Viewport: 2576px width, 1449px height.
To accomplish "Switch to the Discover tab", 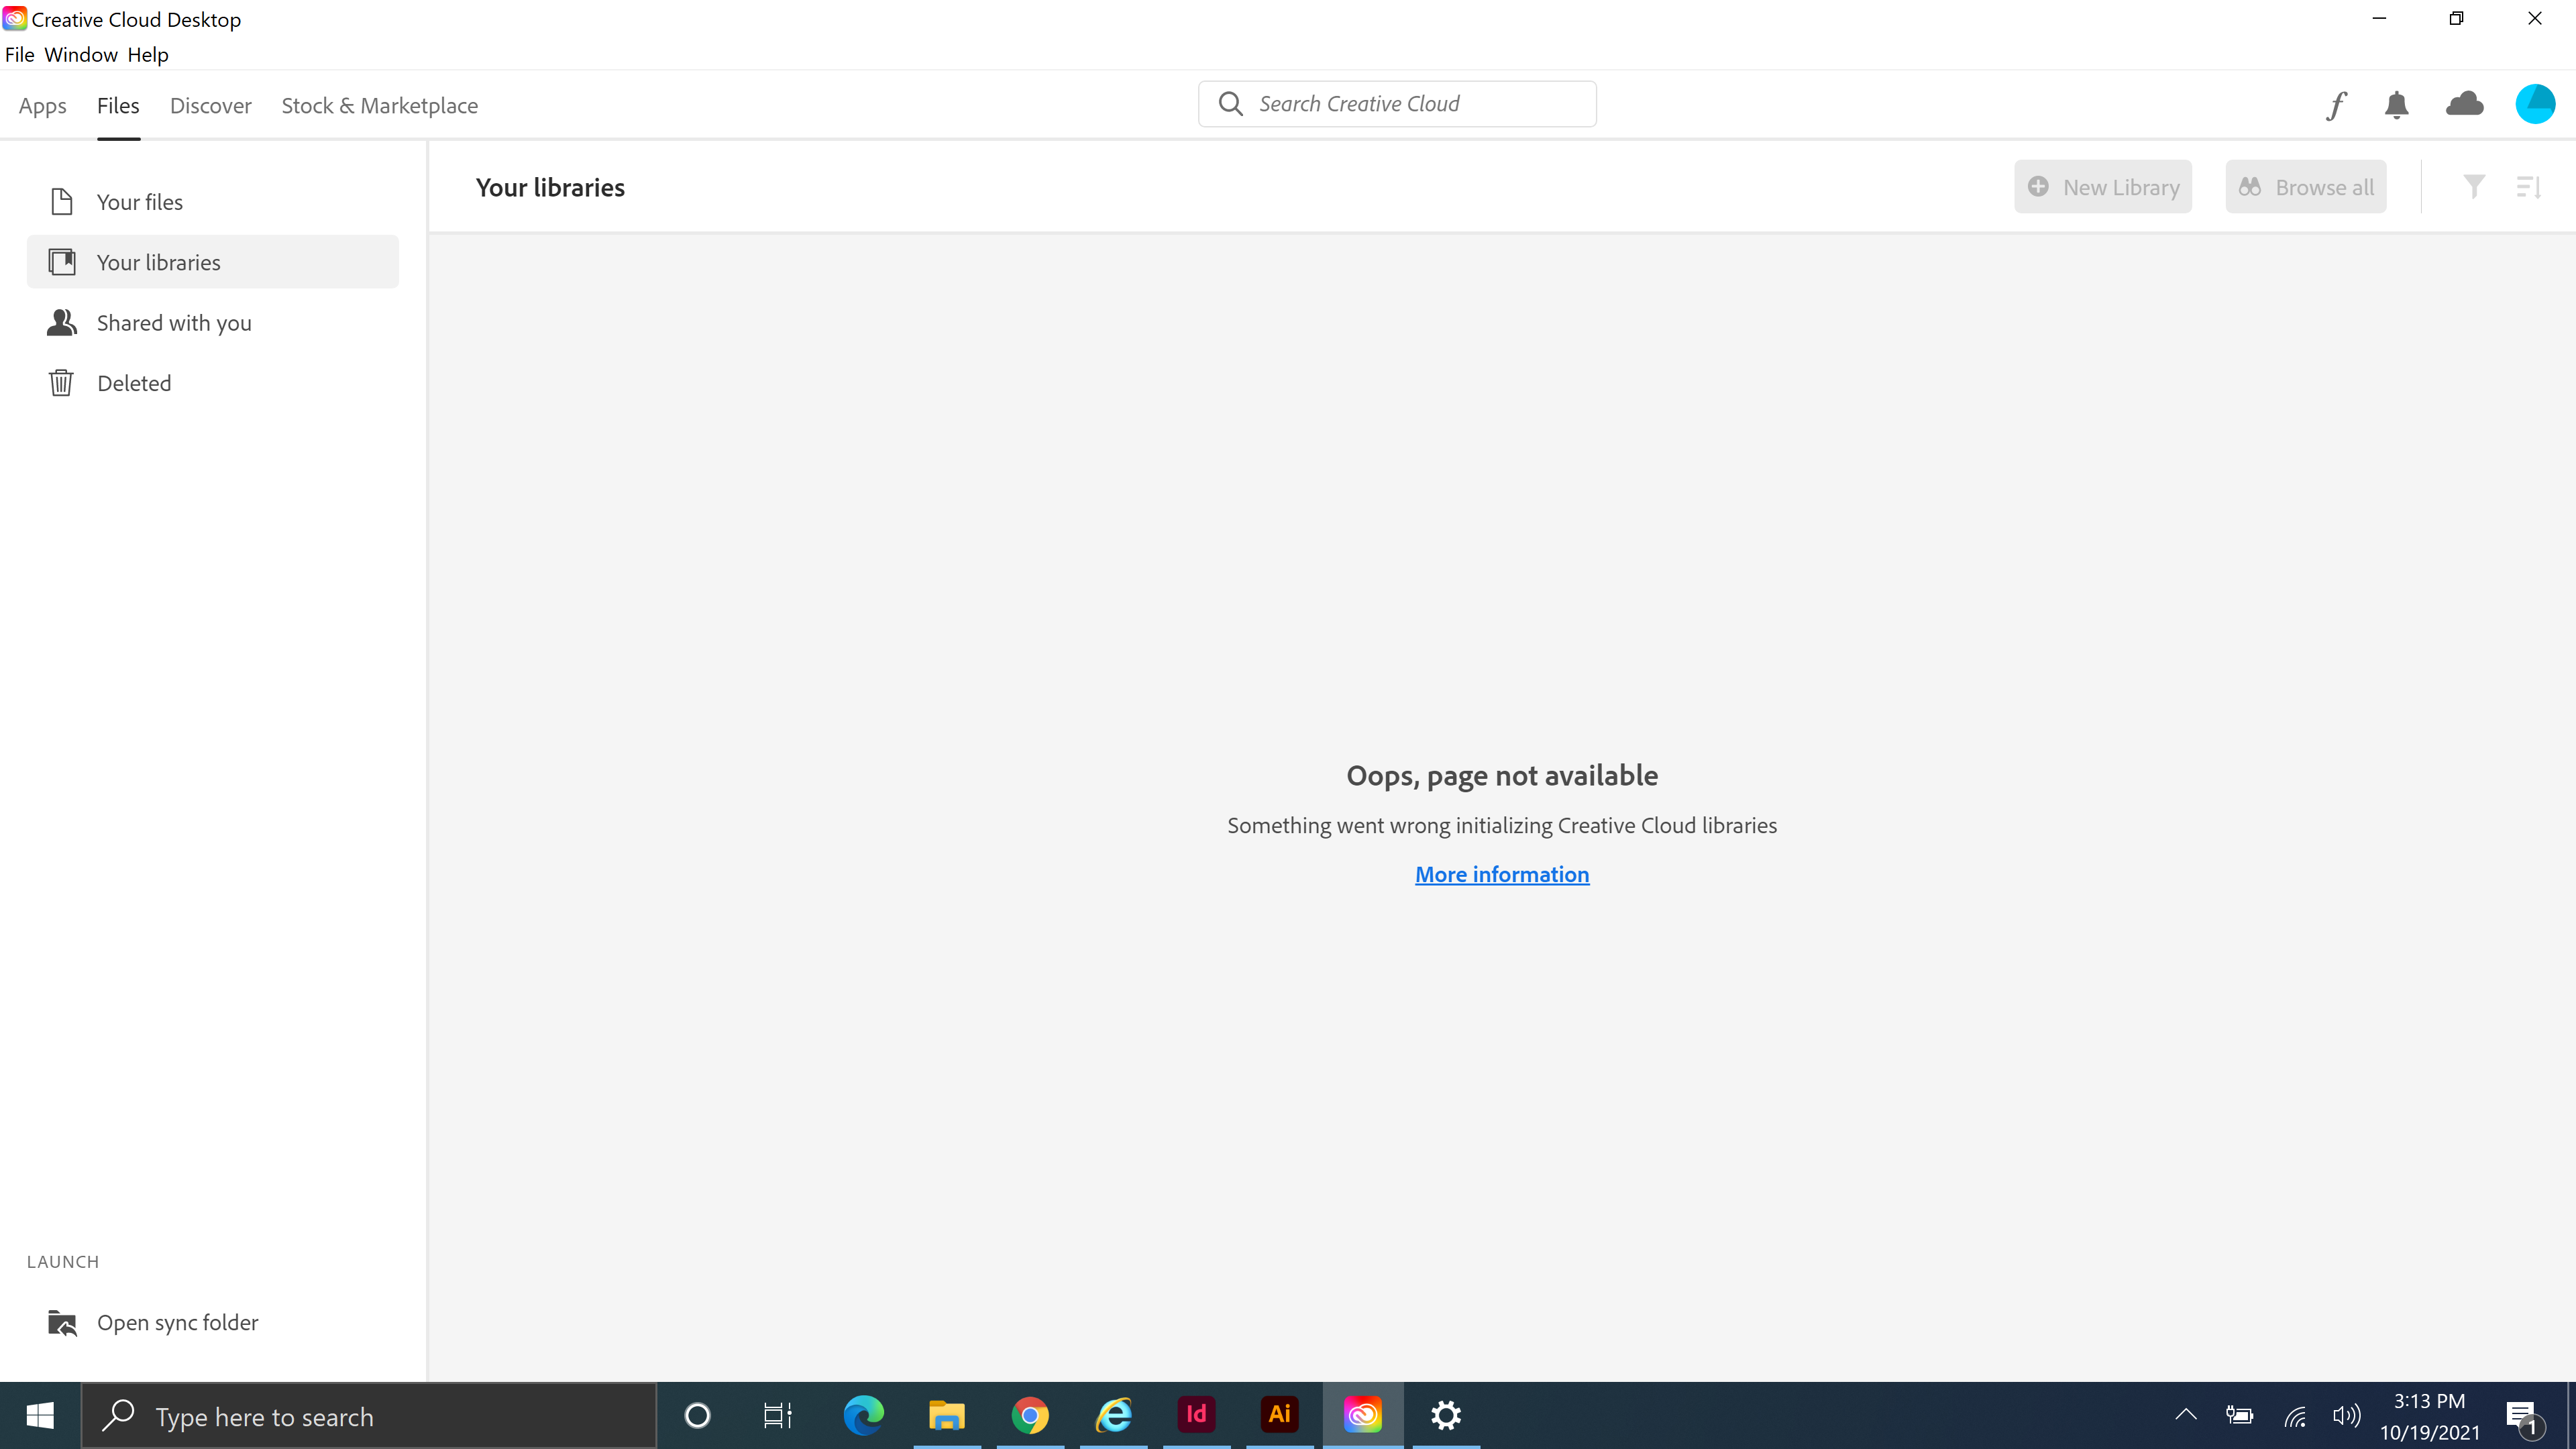I will tap(210, 105).
